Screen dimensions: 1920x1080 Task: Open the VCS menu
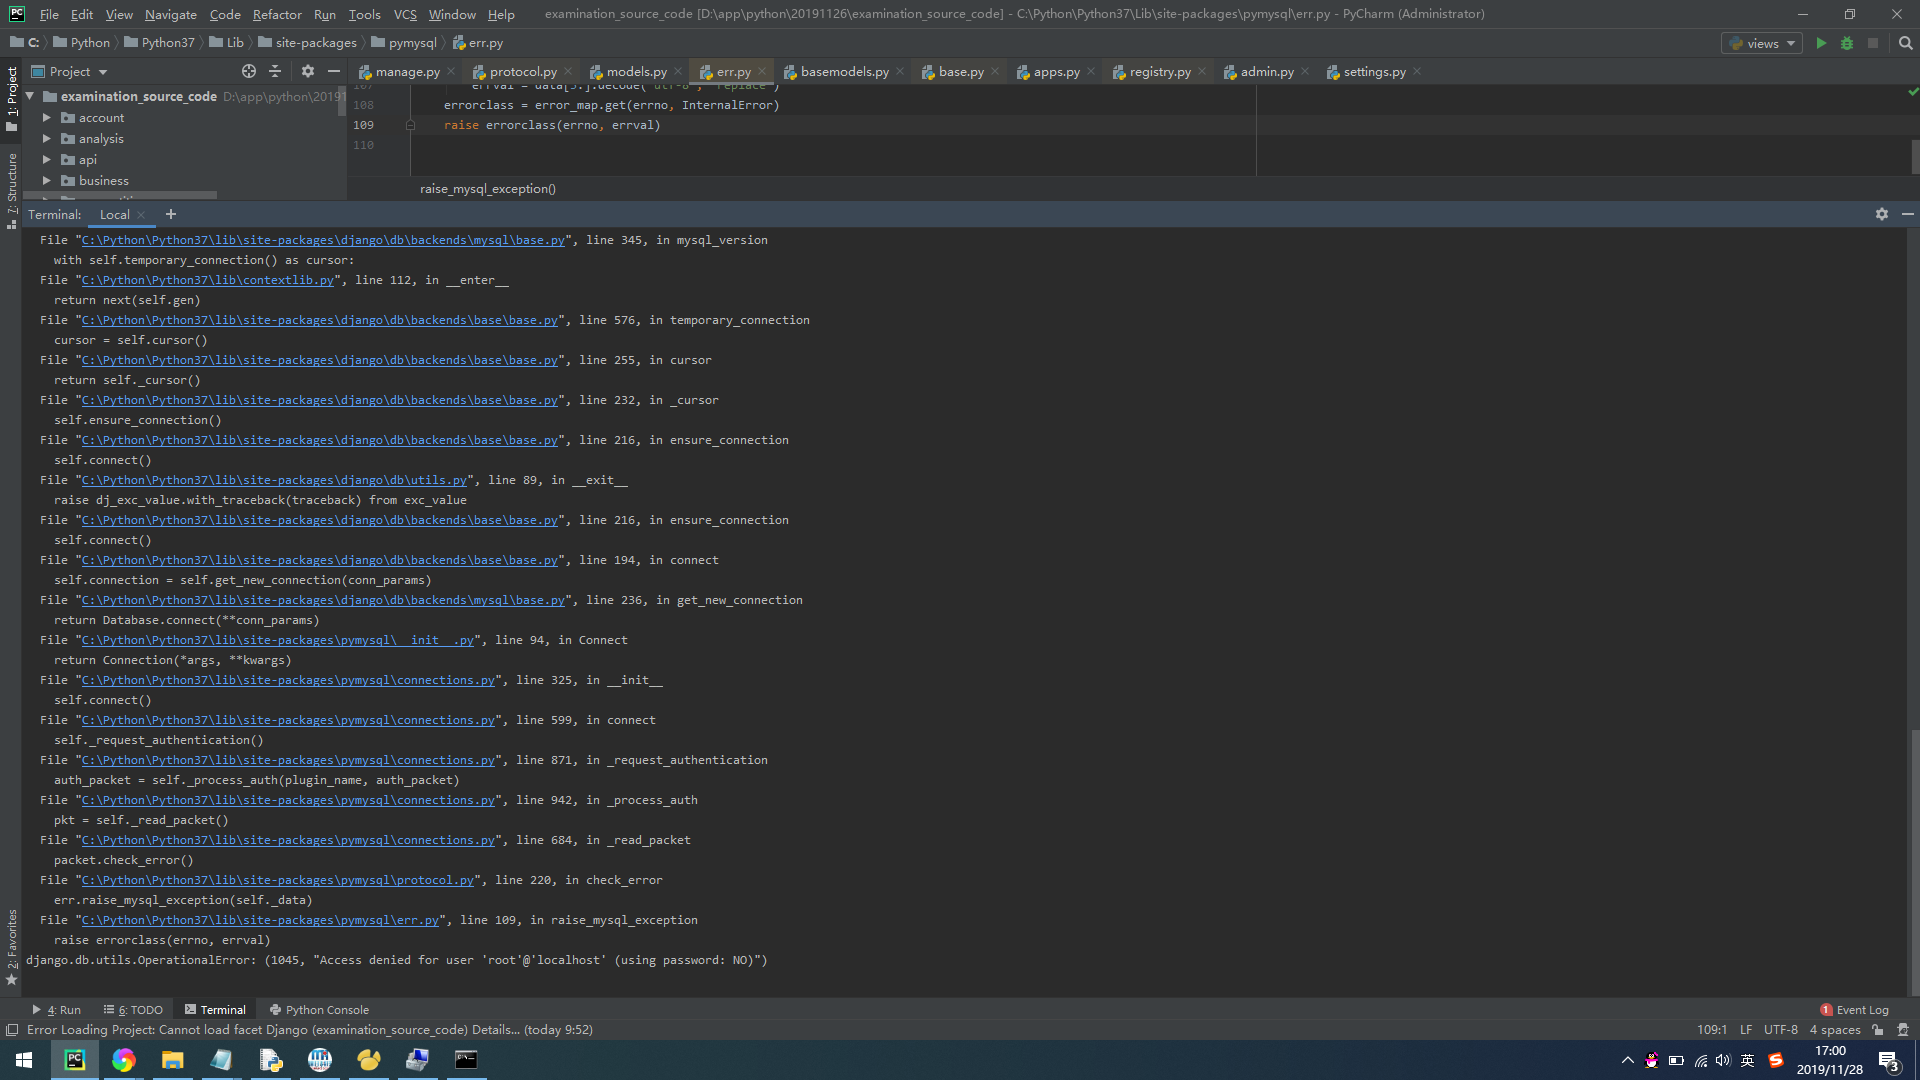[x=405, y=14]
